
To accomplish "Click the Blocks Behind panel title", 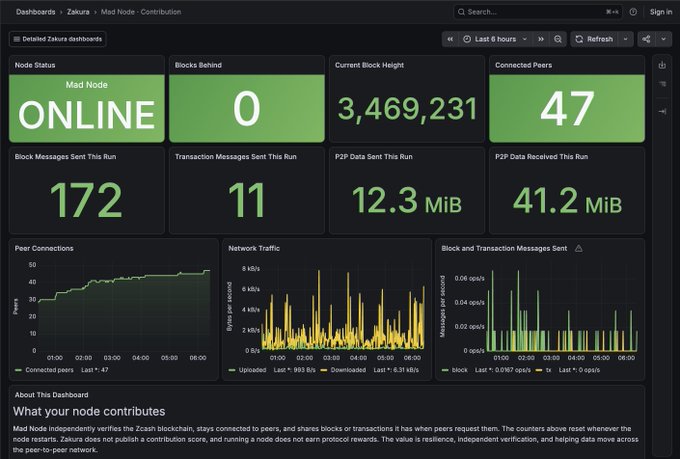I will click(198, 65).
